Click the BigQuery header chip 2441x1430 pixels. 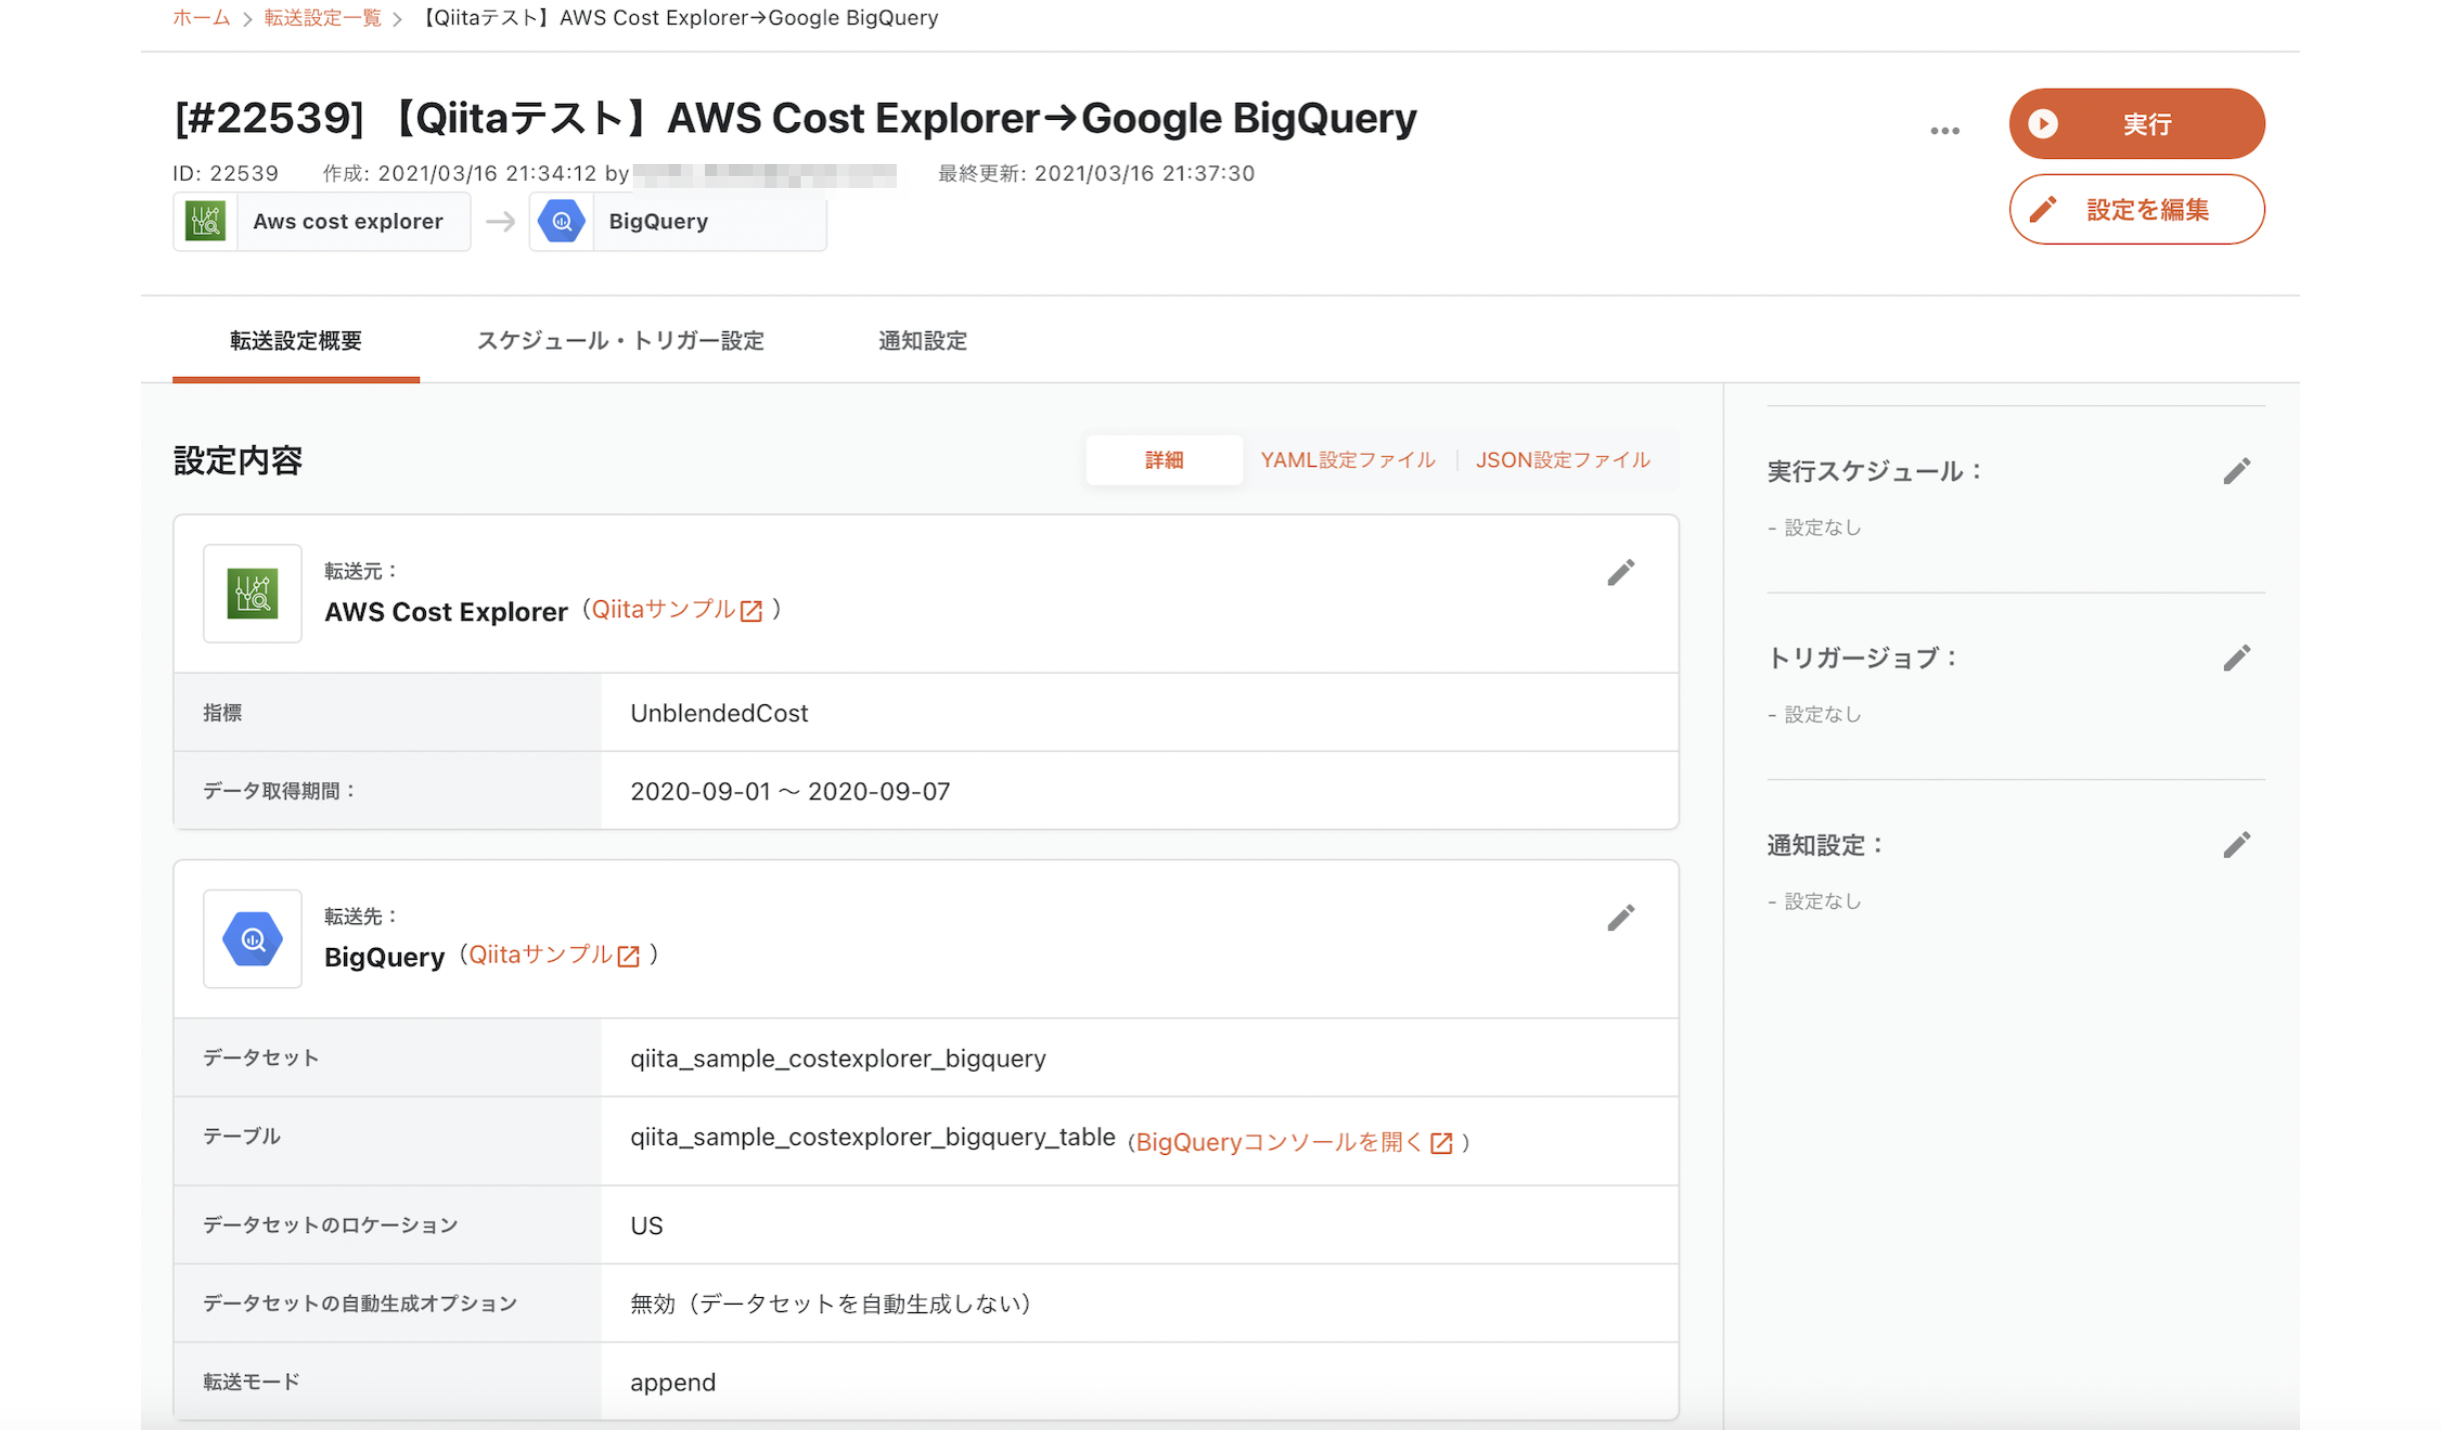677,221
